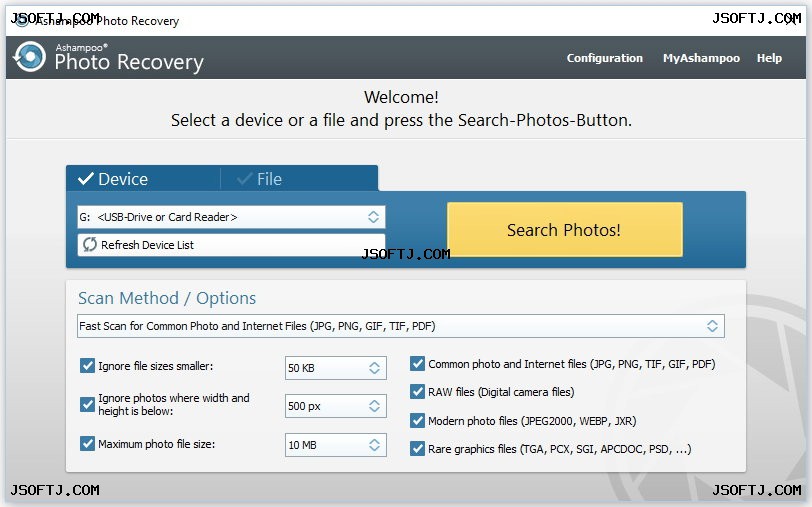
Task: Open the Help menu
Action: [769, 58]
